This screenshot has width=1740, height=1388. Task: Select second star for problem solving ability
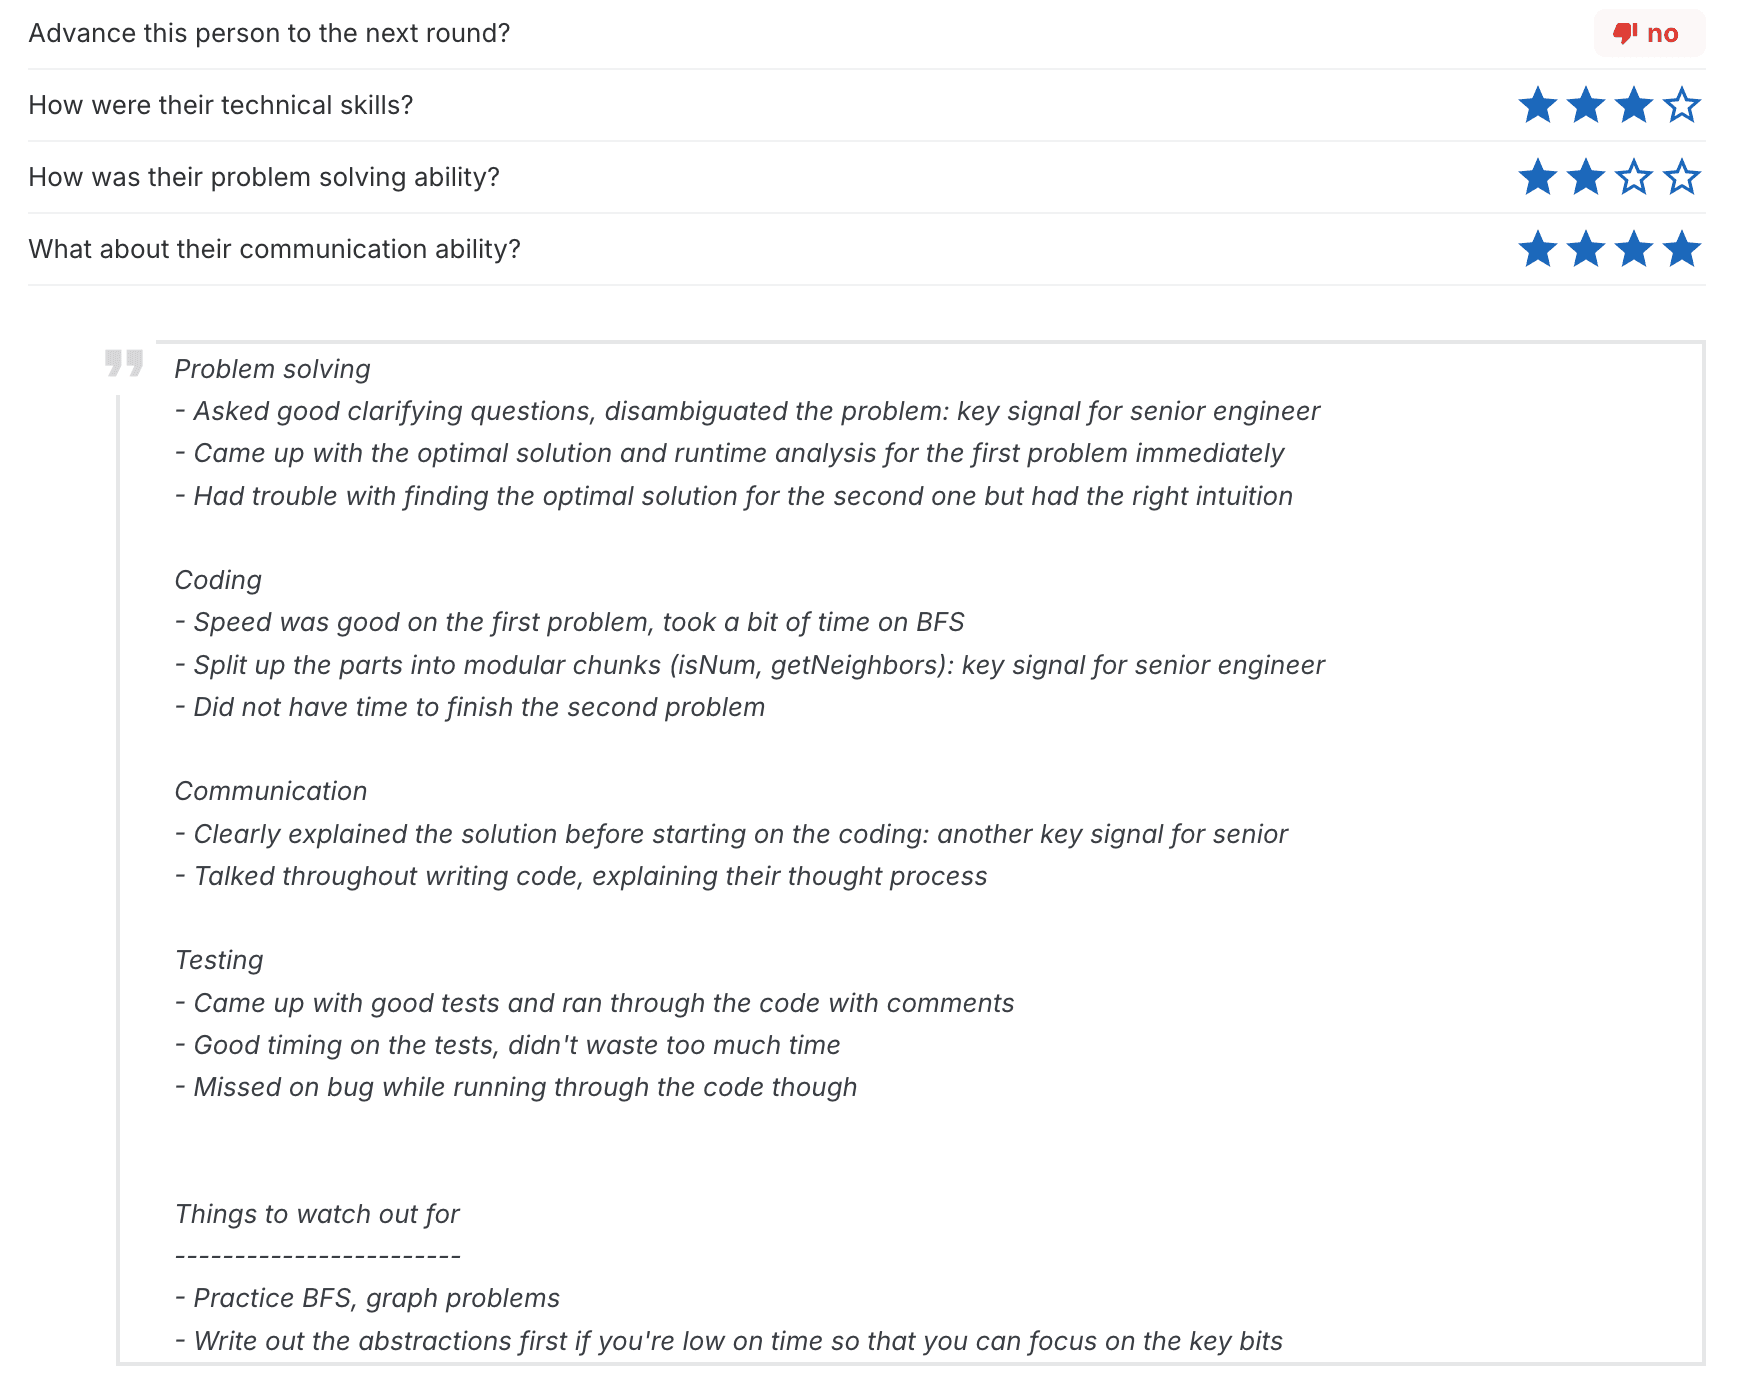pos(1586,177)
